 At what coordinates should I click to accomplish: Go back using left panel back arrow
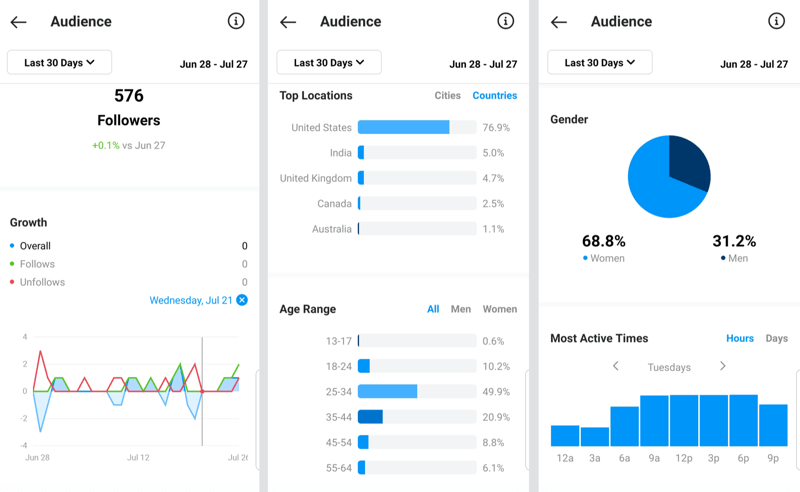click(x=18, y=22)
